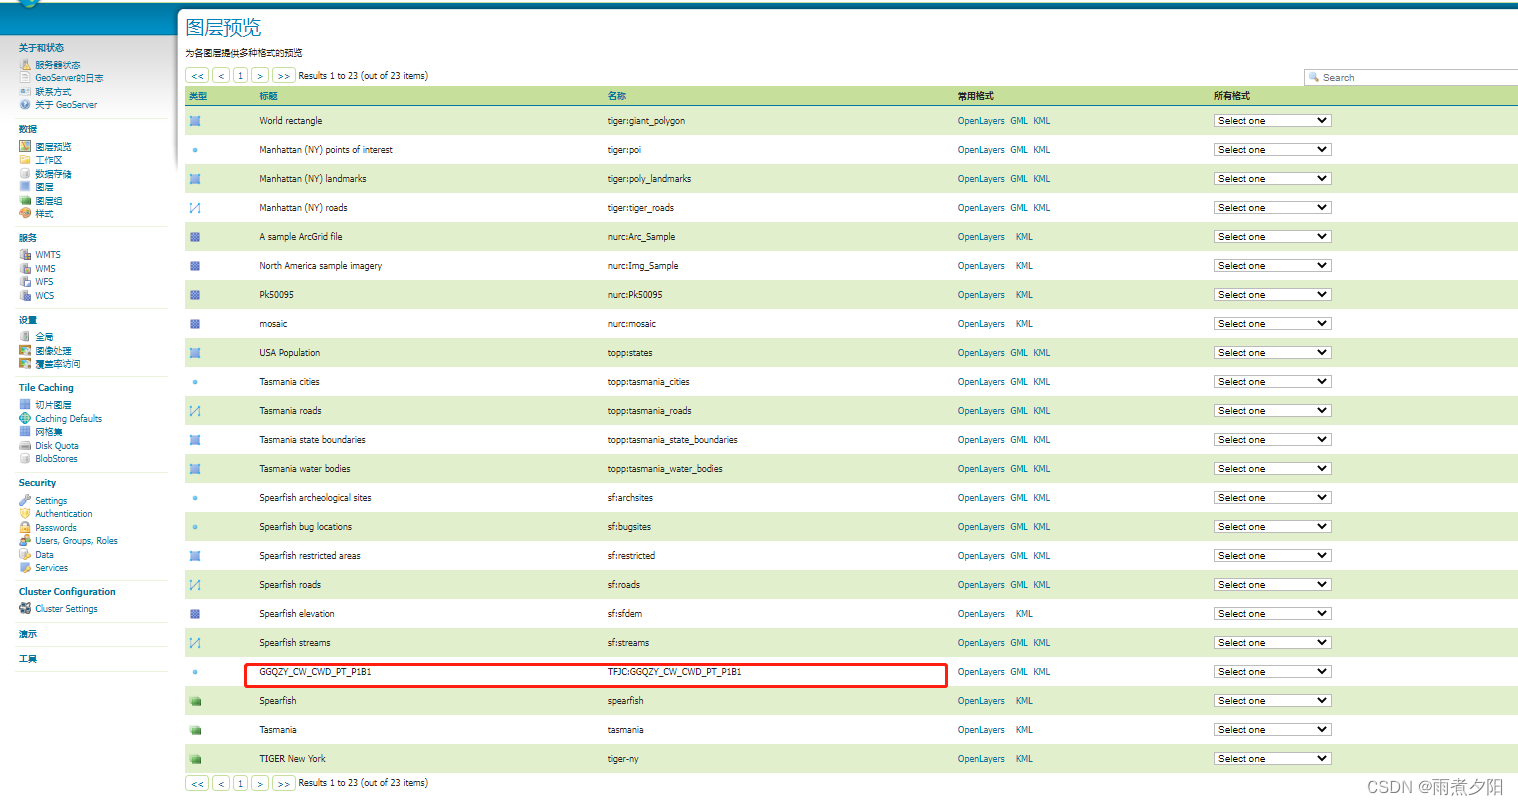Click the raster icon for Spearfish elevation
The height and width of the screenshot is (805, 1518).
195,614
